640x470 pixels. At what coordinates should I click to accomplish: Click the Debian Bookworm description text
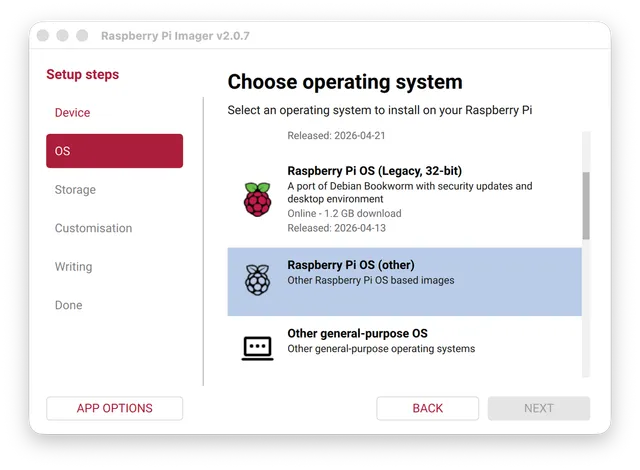point(410,193)
